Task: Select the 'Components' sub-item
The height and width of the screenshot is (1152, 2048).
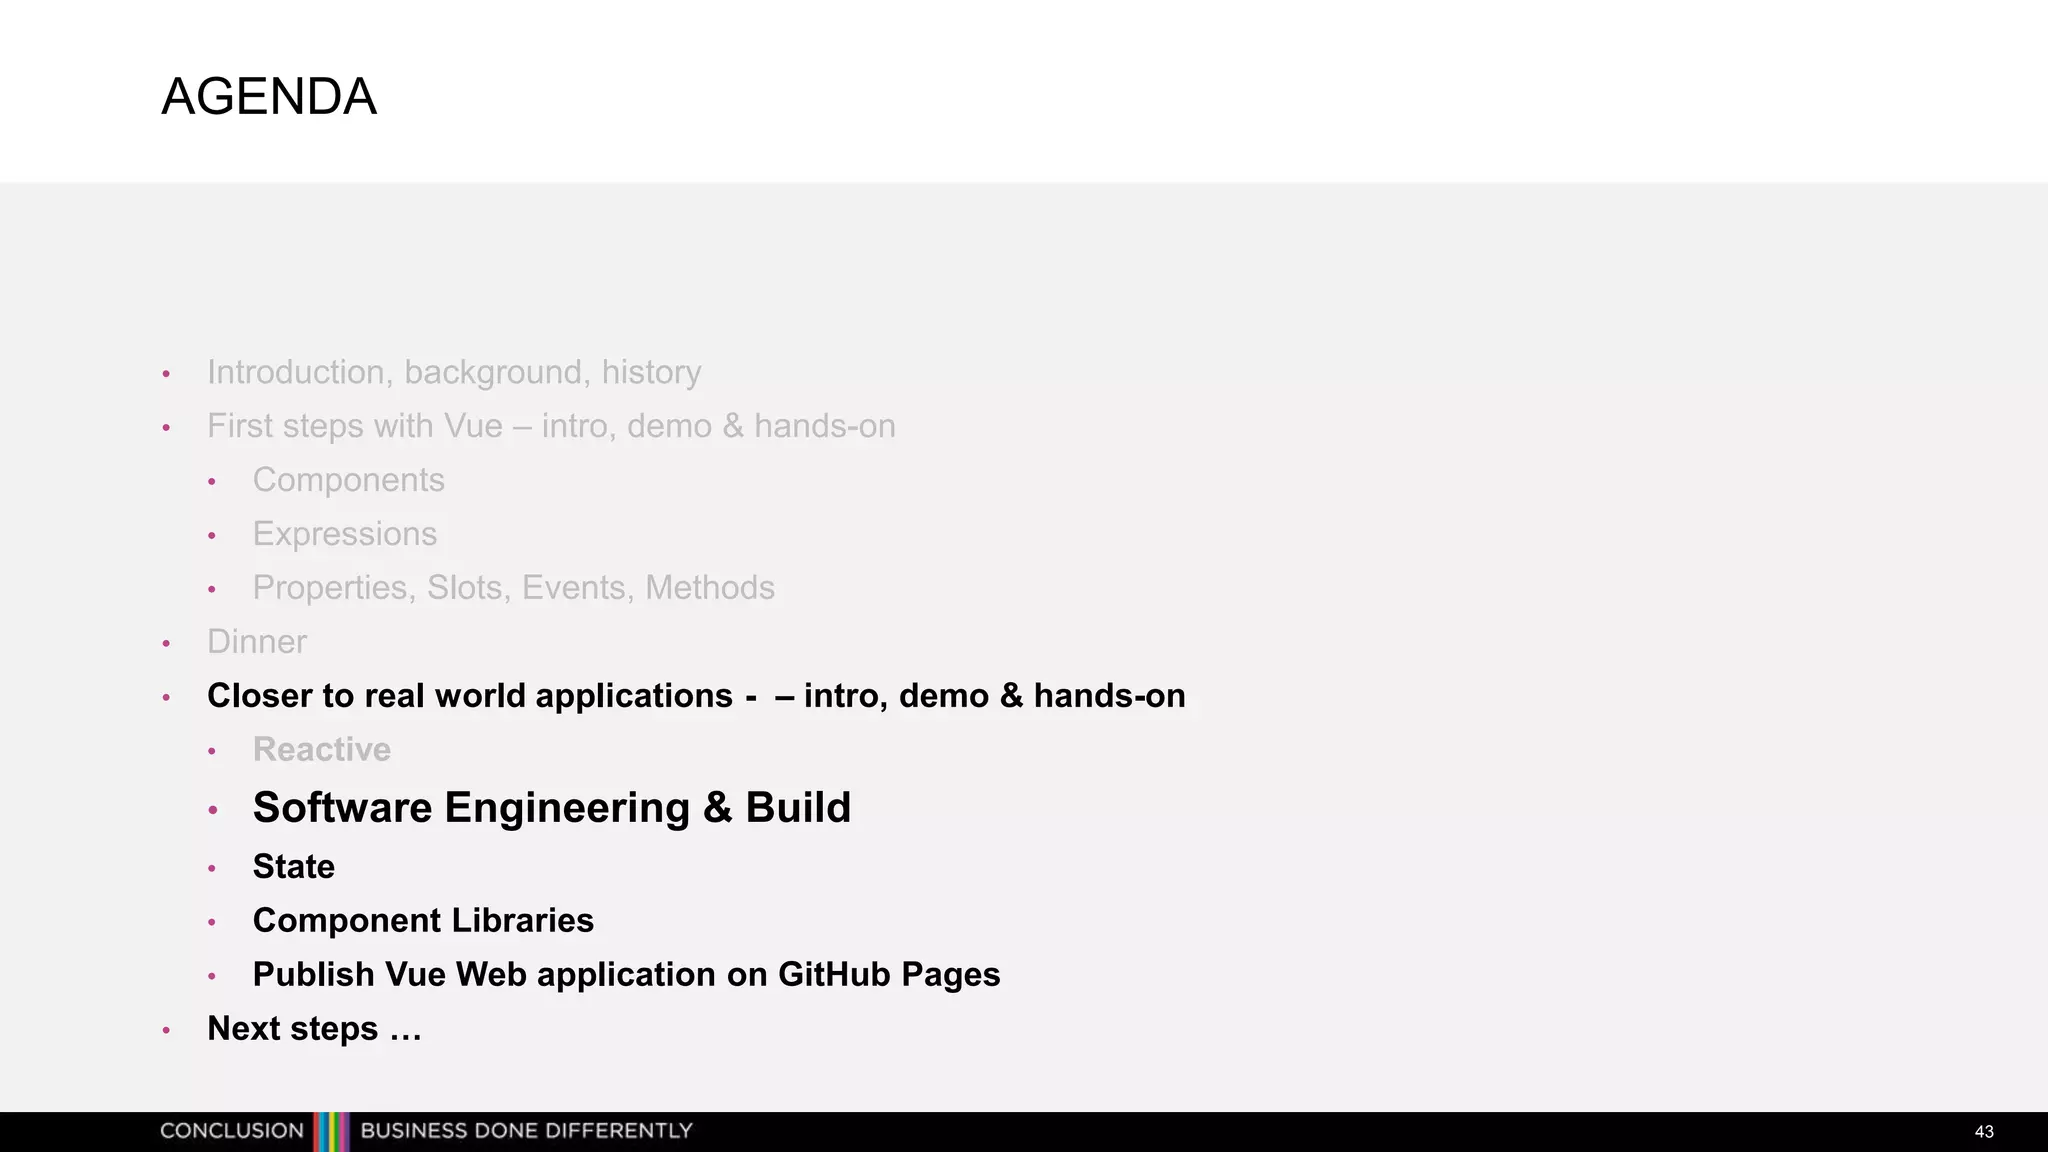Action: point(348,480)
